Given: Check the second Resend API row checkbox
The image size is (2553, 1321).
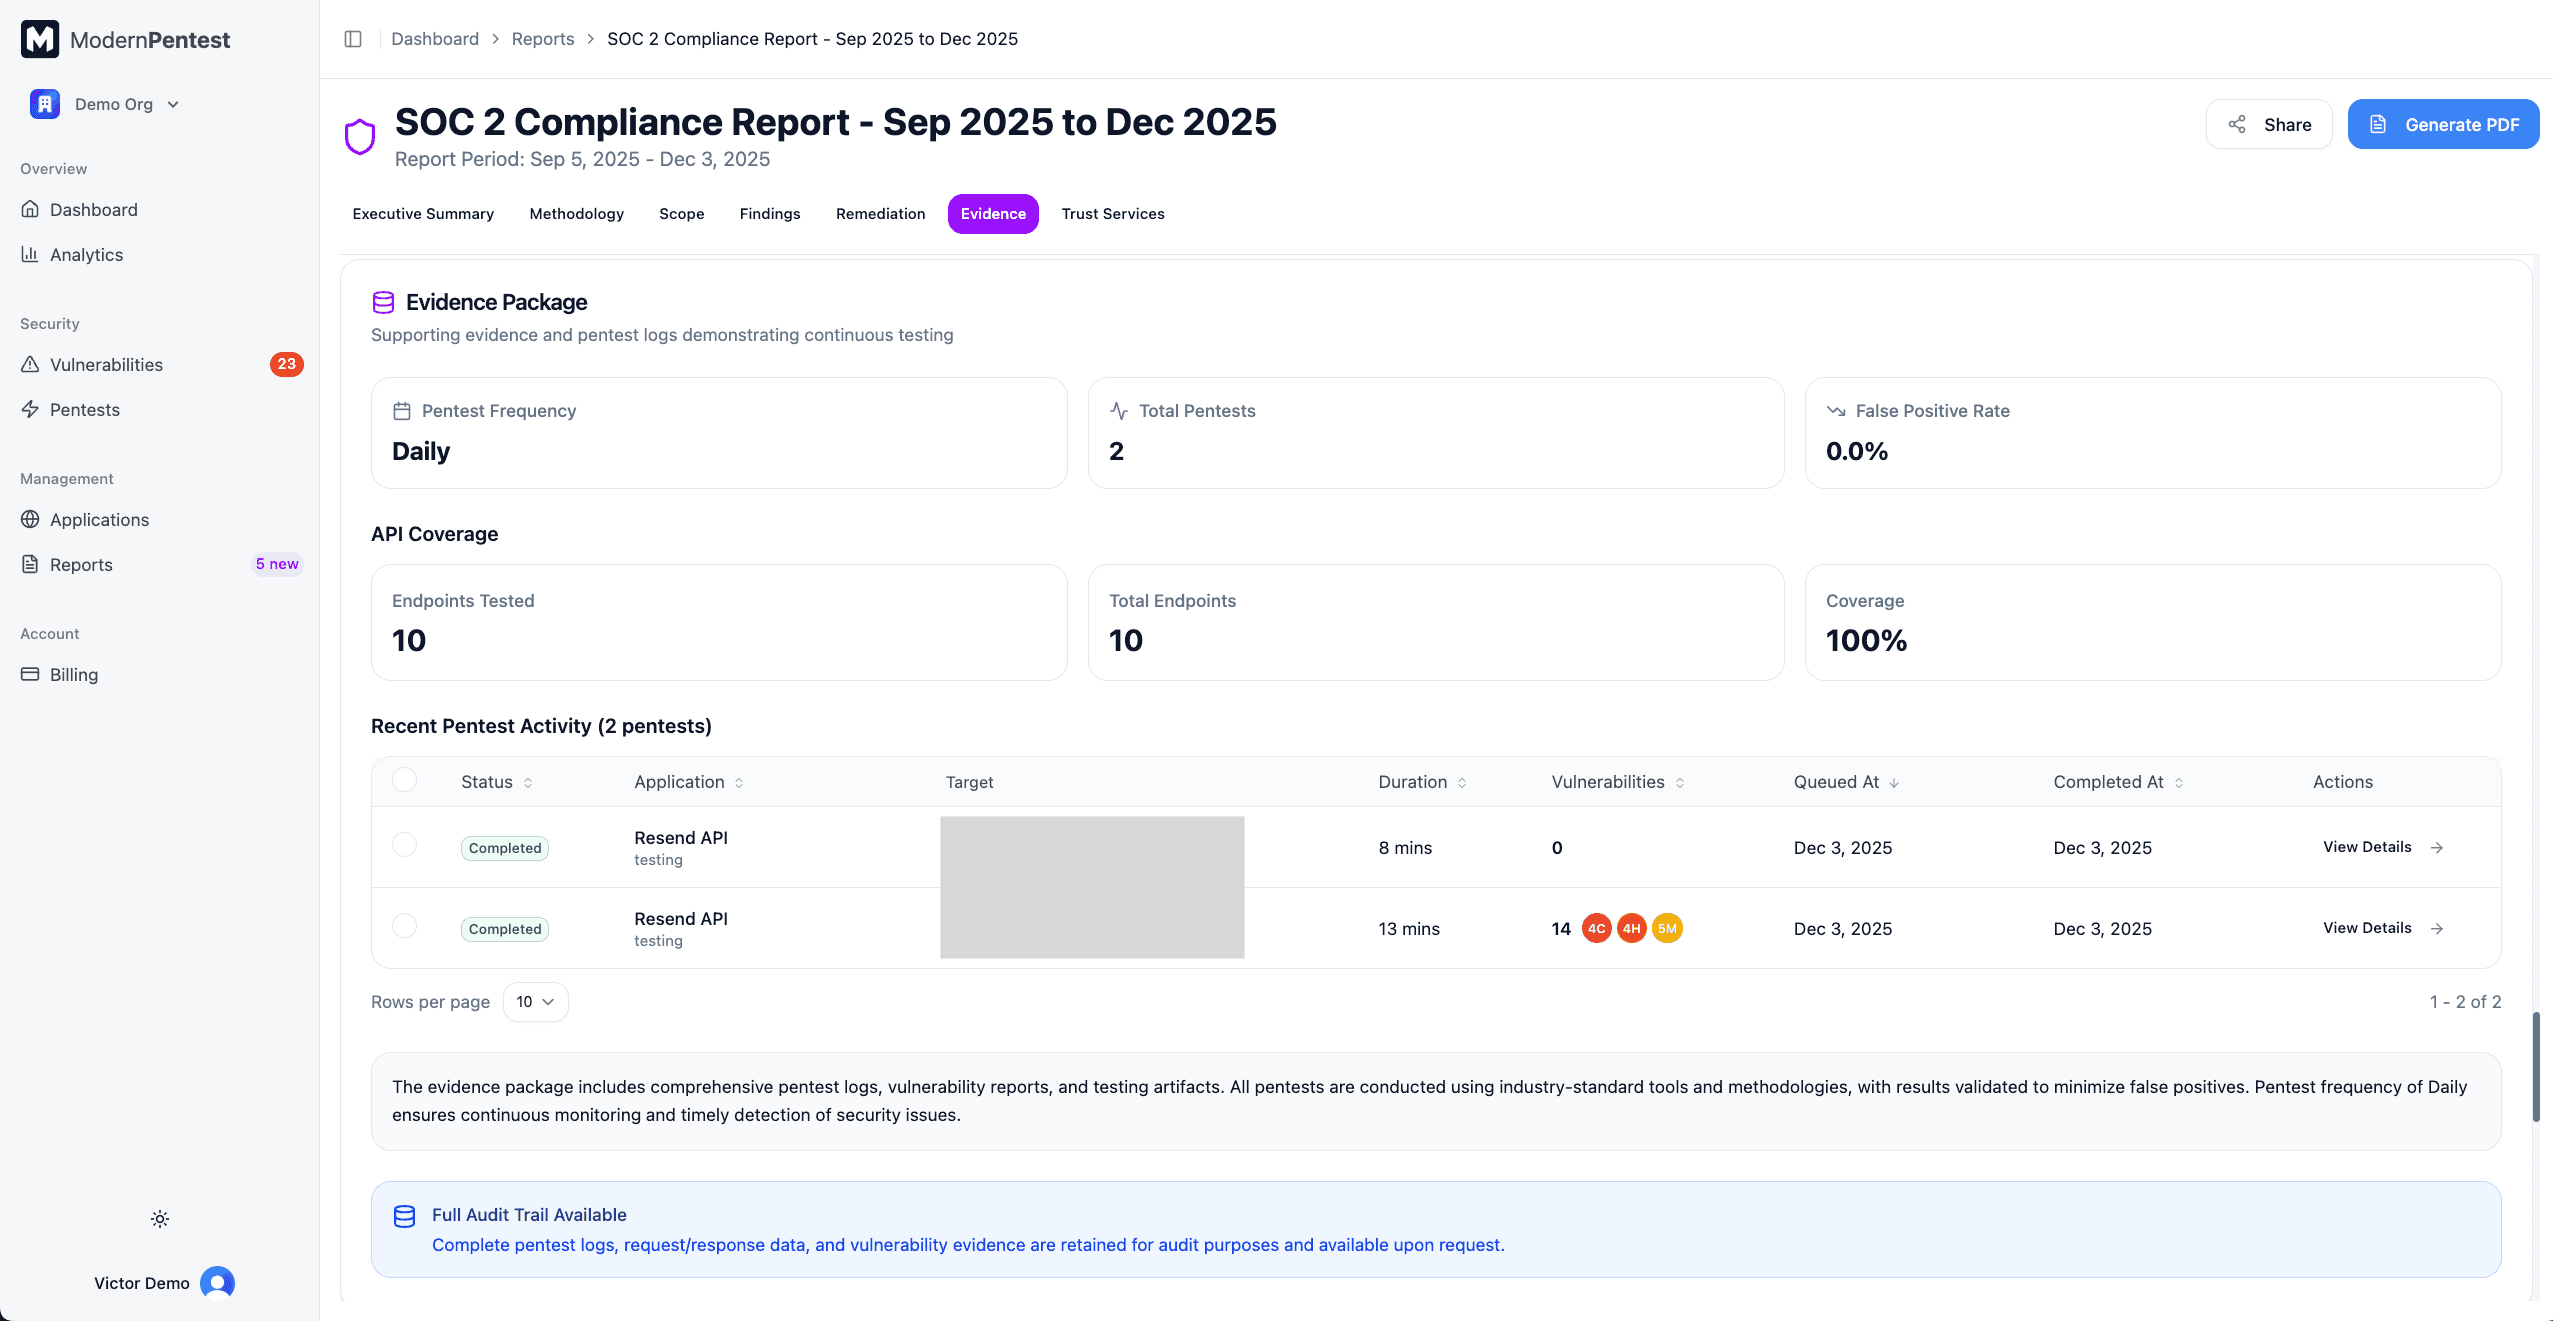Looking at the screenshot, I should coord(404,926).
